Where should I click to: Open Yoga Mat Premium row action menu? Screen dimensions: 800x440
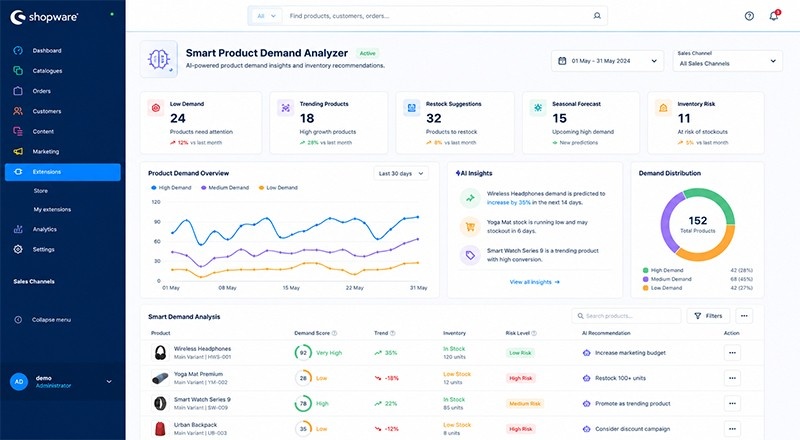tap(732, 378)
